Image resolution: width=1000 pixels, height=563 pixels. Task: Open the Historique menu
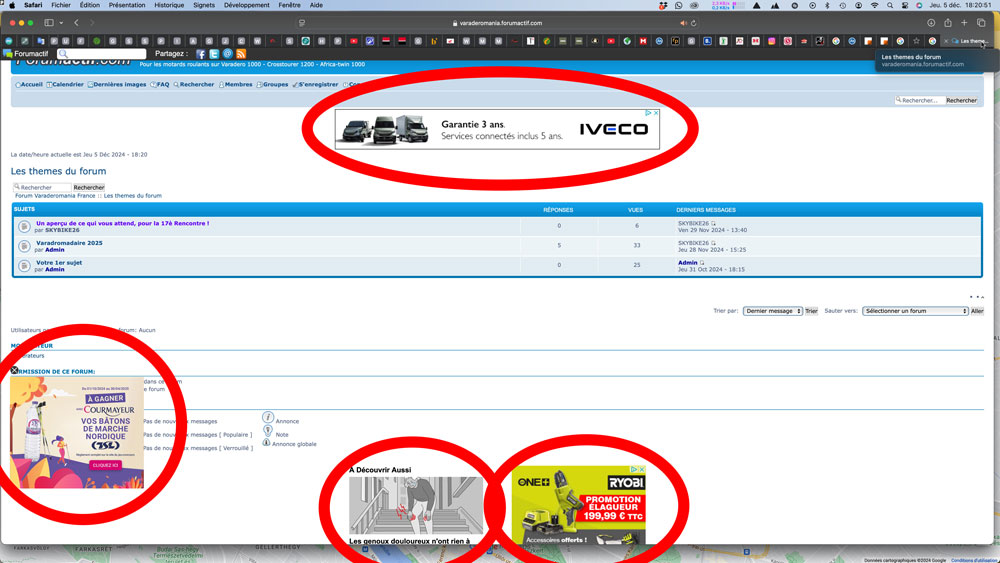(x=169, y=5)
